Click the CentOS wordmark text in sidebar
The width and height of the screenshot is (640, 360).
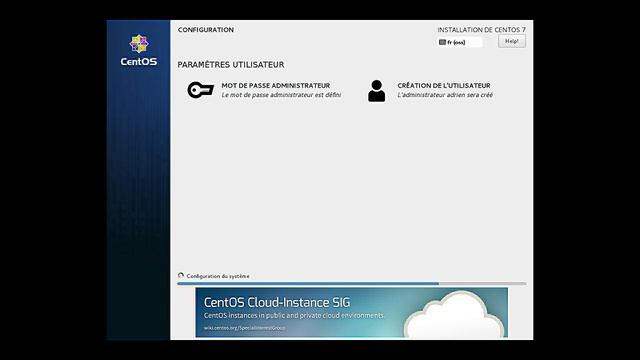click(x=139, y=62)
